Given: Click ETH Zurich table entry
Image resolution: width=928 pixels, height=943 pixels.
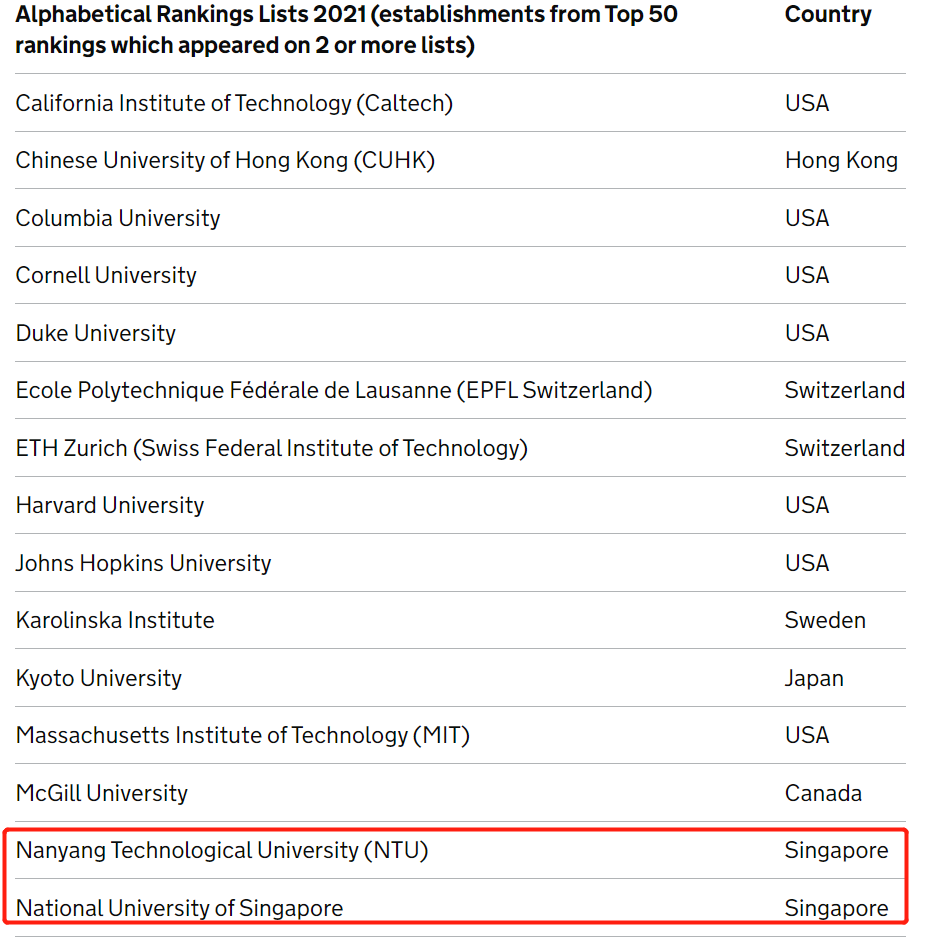Looking at the screenshot, I should [x=271, y=448].
